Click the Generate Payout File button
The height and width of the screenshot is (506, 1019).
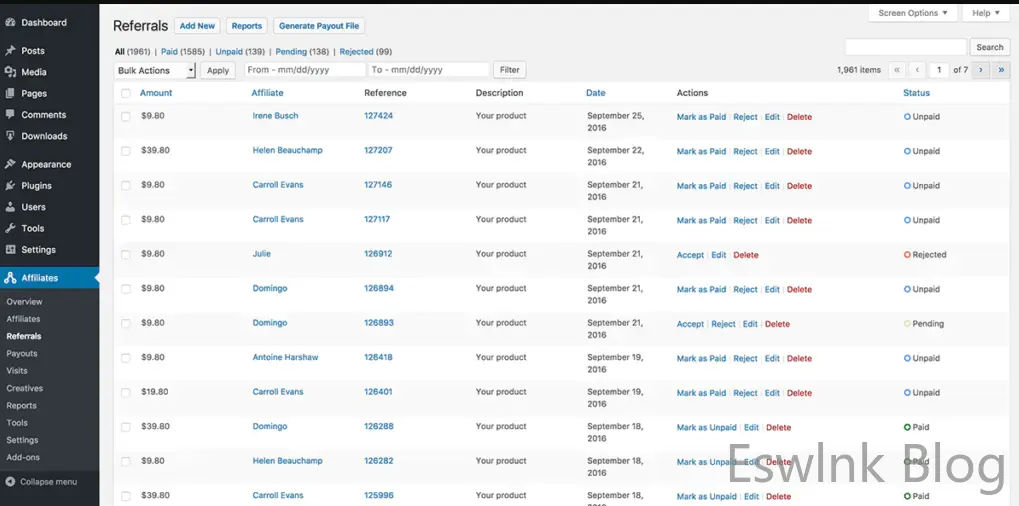[319, 26]
